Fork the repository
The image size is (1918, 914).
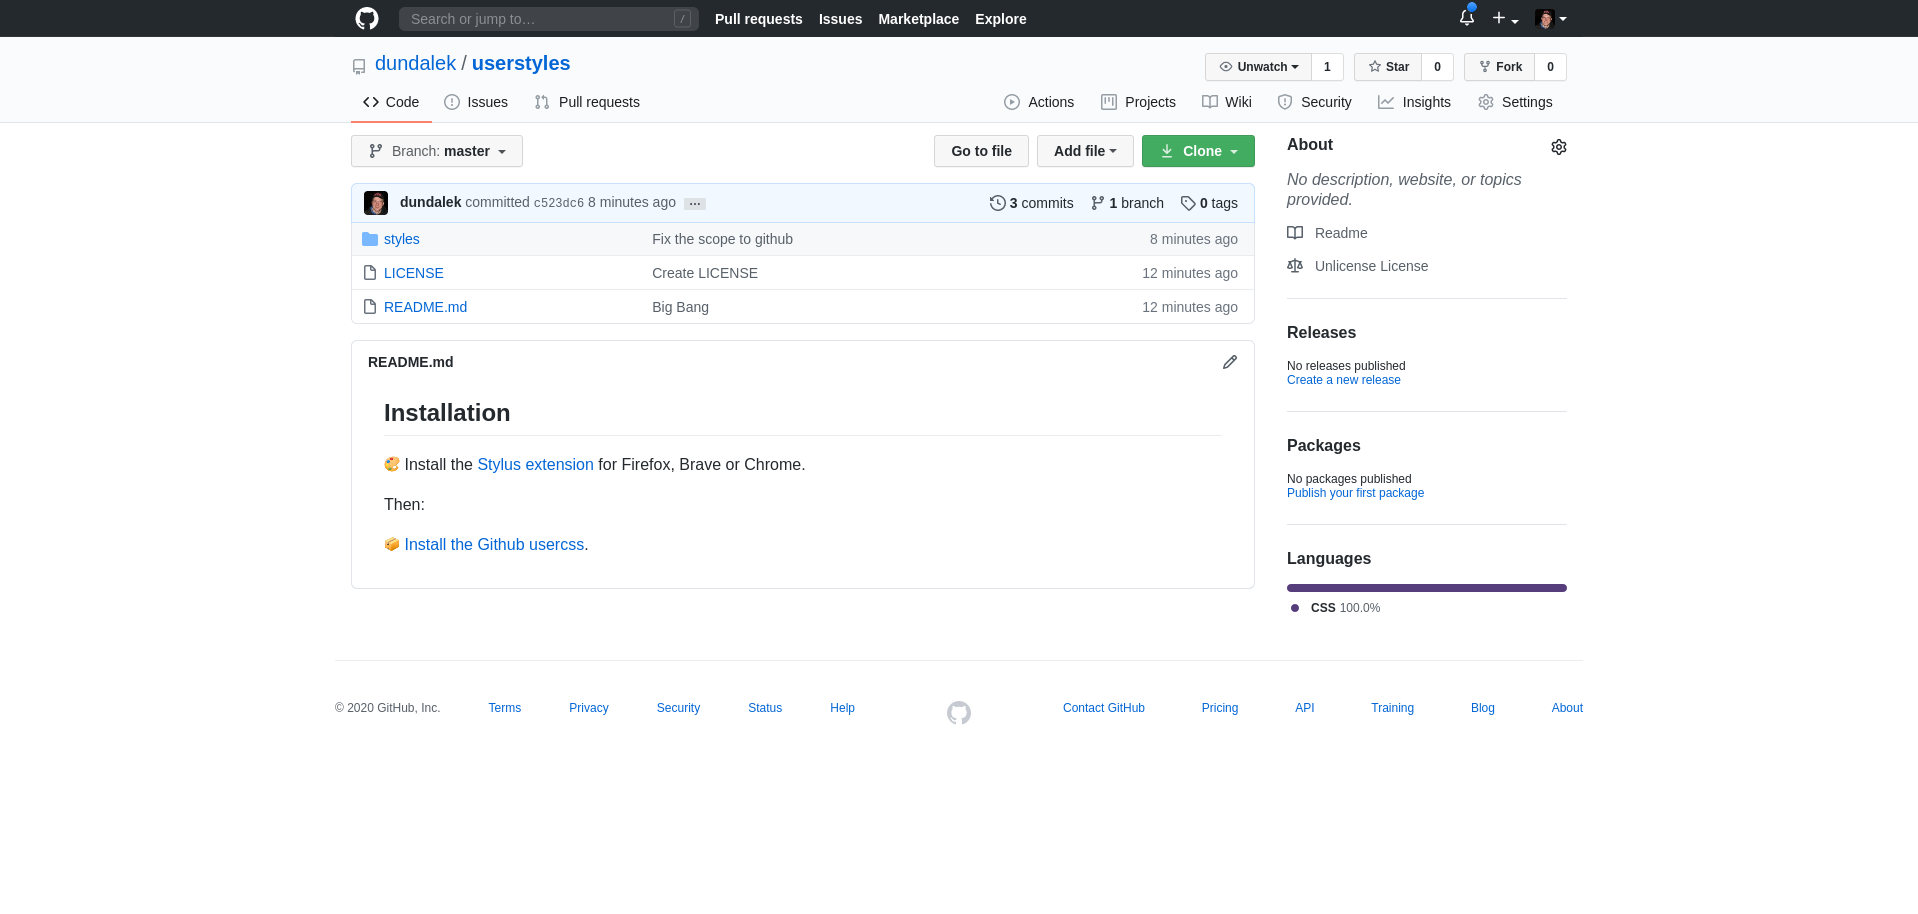coord(1500,67)
